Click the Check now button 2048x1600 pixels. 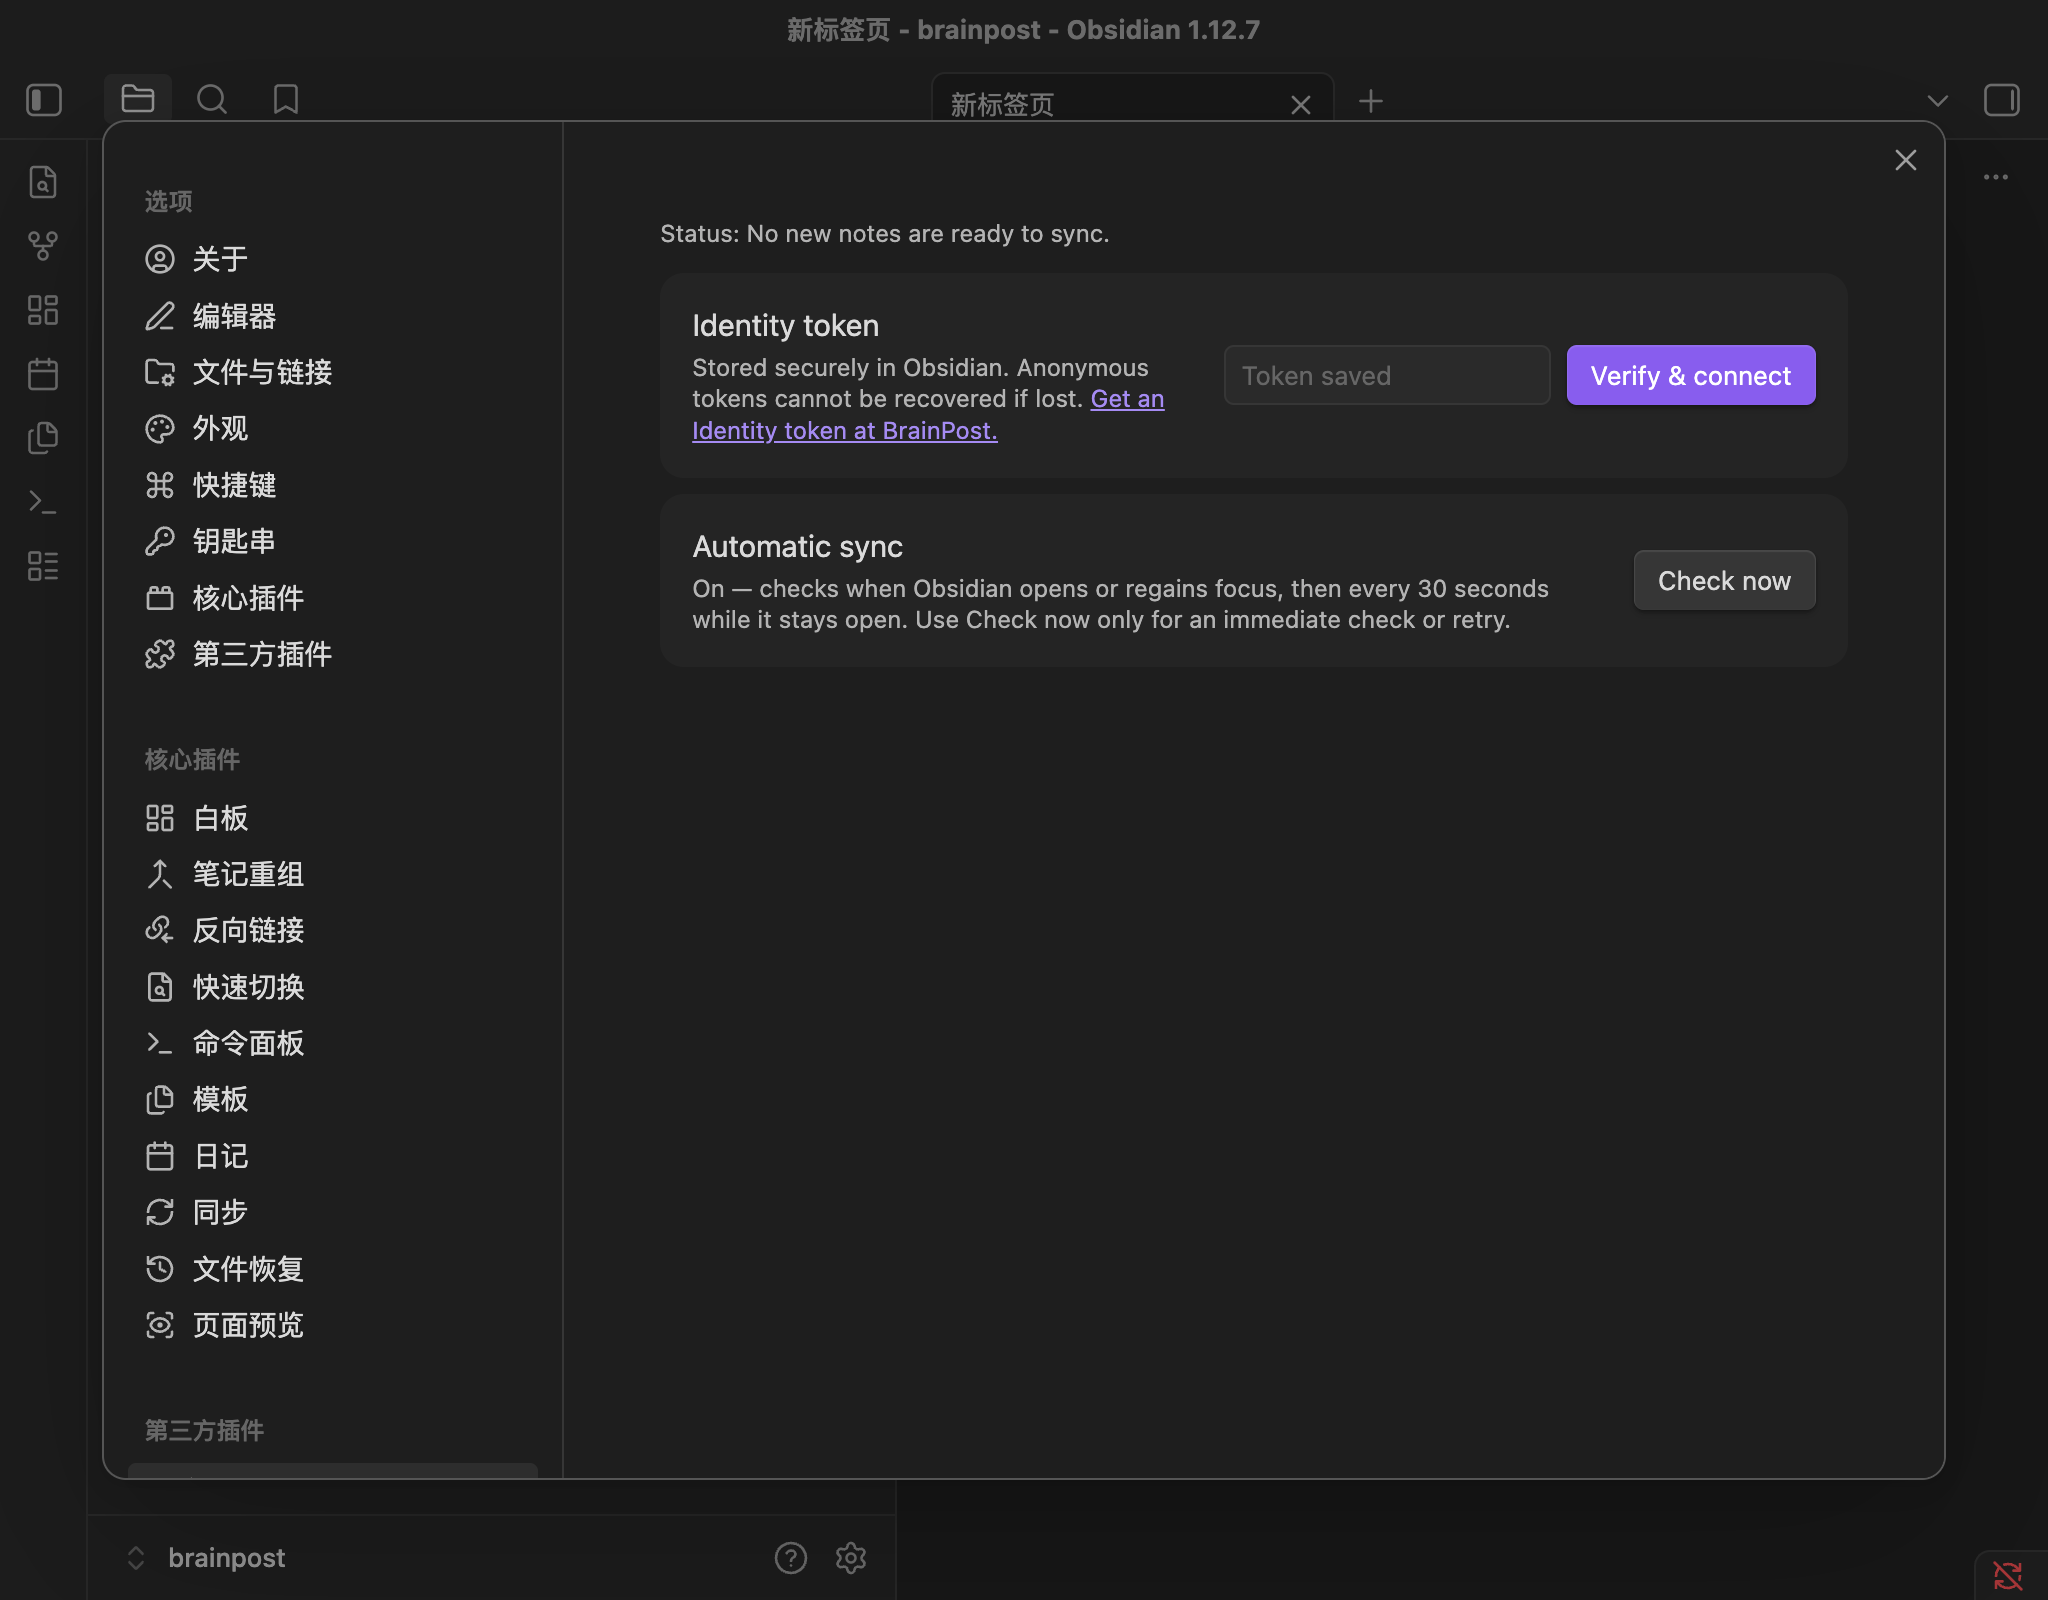click(x=1724, y=580)
